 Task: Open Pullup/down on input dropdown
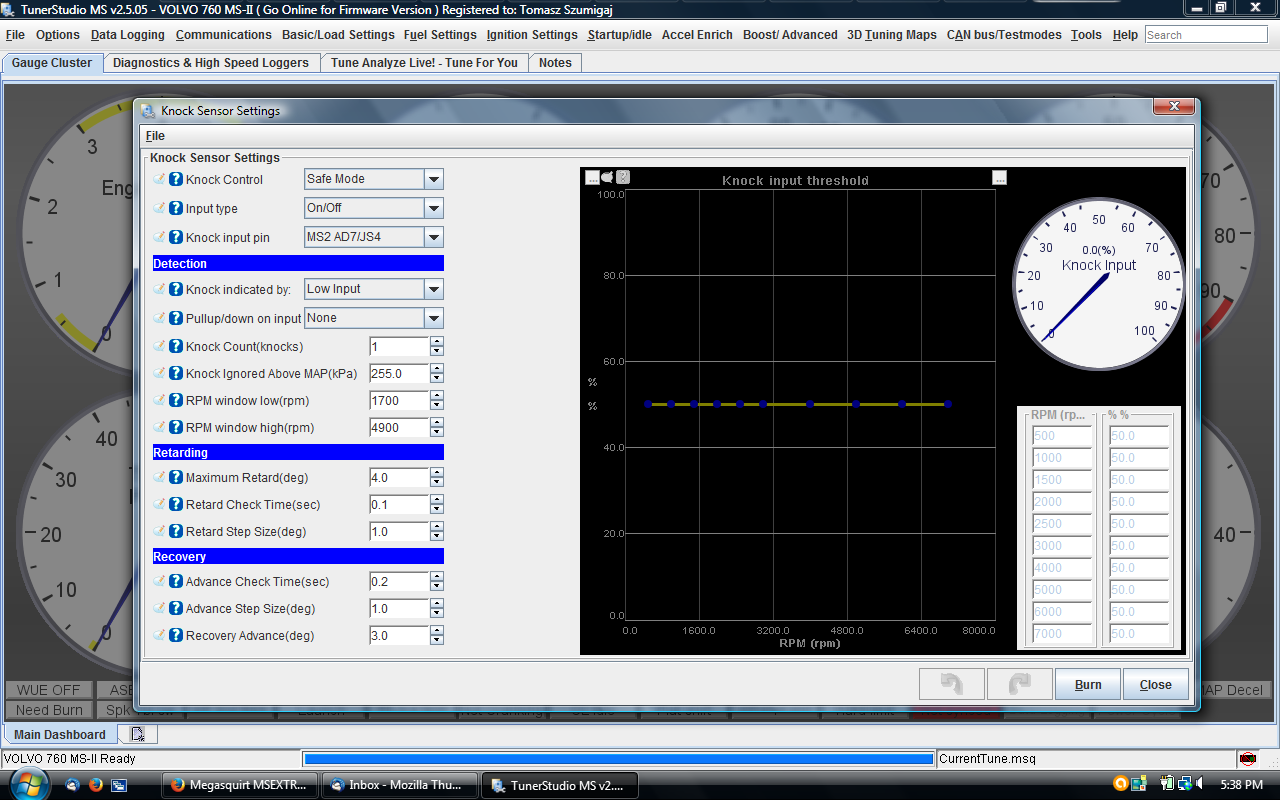(434, 319)
